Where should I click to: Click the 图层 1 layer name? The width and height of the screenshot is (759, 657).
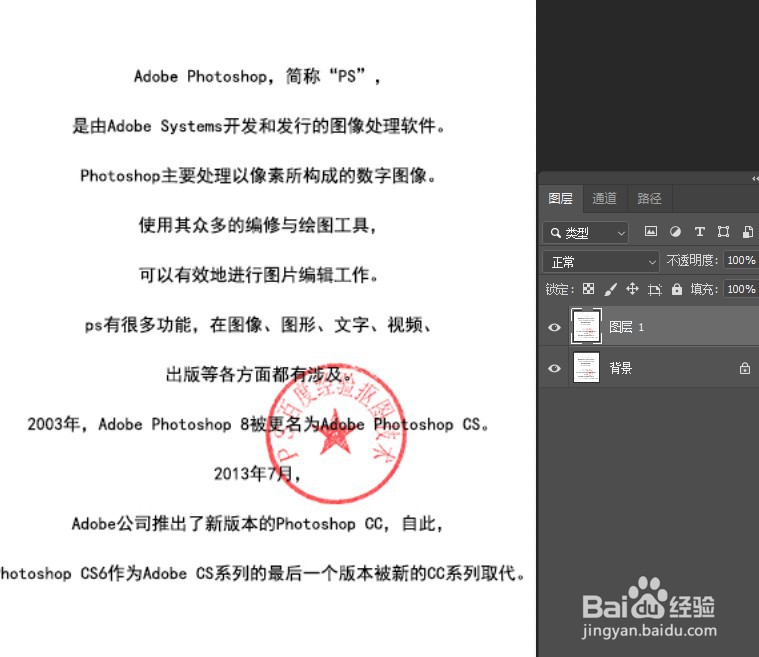[x=626, y=327]
